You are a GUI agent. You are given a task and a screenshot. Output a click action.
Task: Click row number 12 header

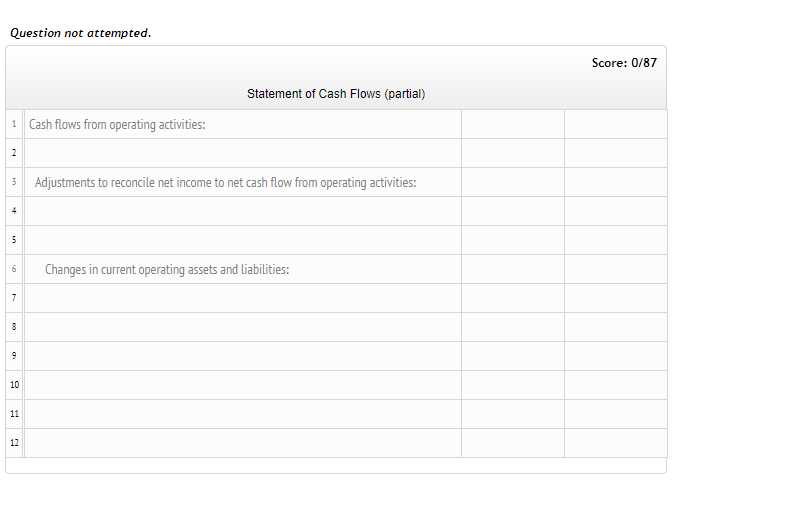tap(14, 443)
